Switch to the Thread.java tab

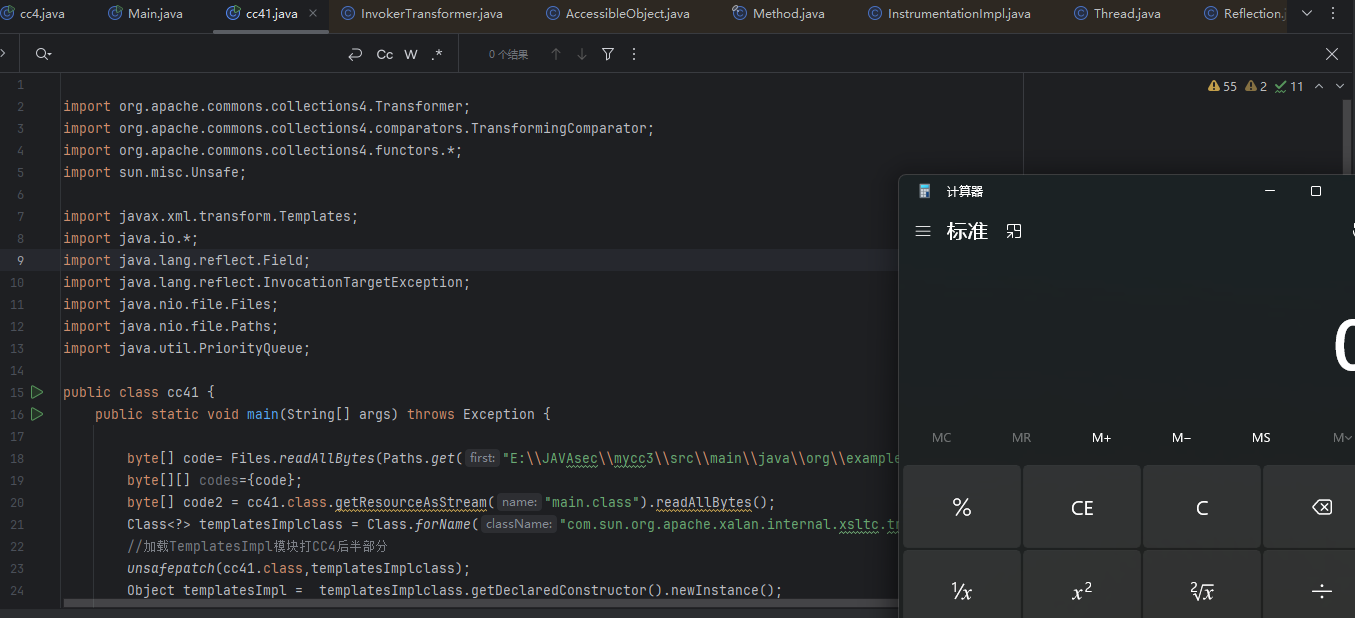tap(1117, 14)
